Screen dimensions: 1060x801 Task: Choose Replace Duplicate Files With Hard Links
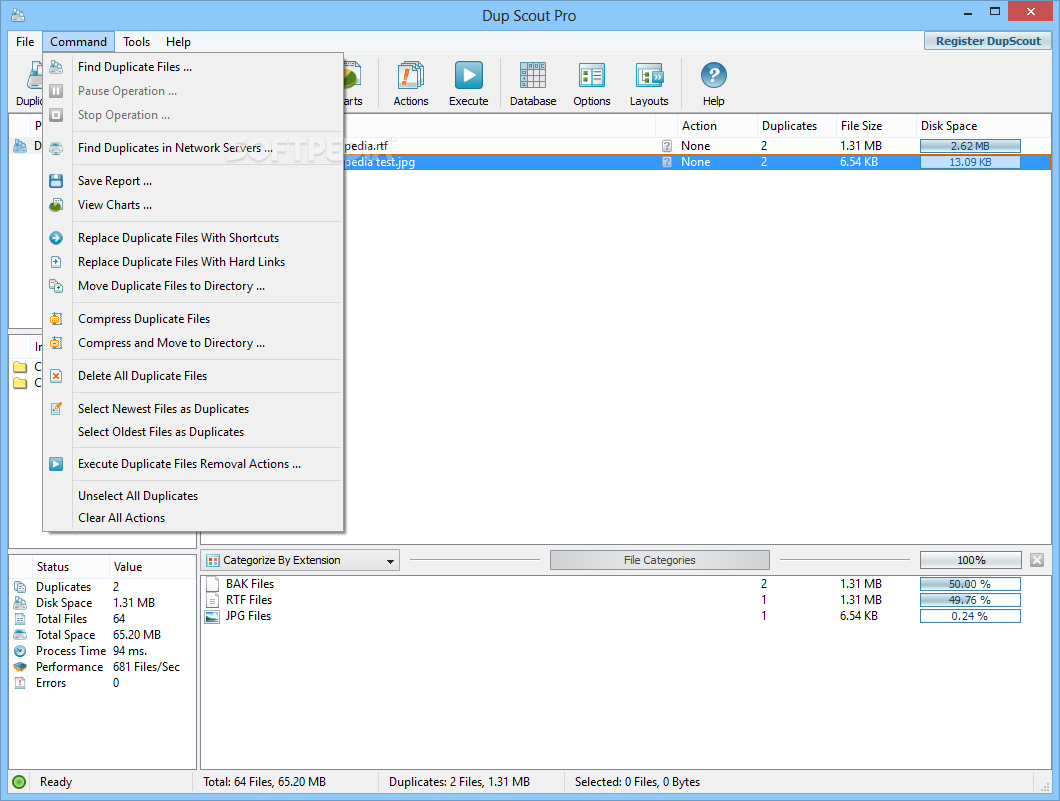tap(193, 262)
